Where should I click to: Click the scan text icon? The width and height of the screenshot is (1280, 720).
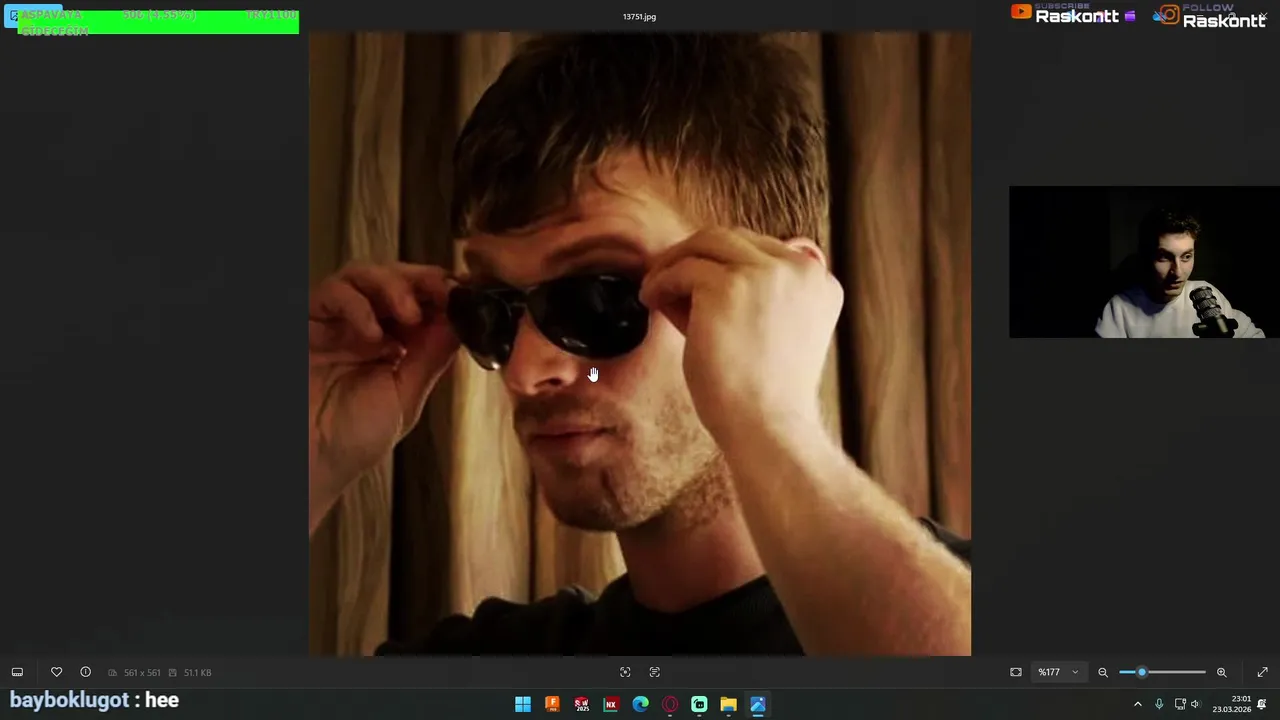655,672
